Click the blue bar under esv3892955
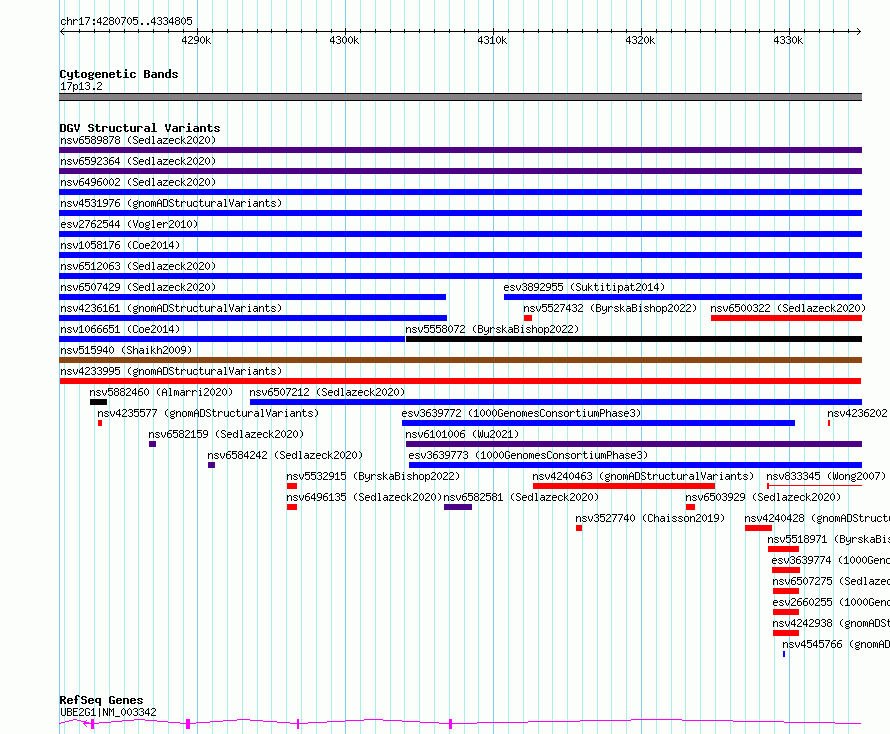The height and width of the screenshot is (734, 890). point(683,297)
